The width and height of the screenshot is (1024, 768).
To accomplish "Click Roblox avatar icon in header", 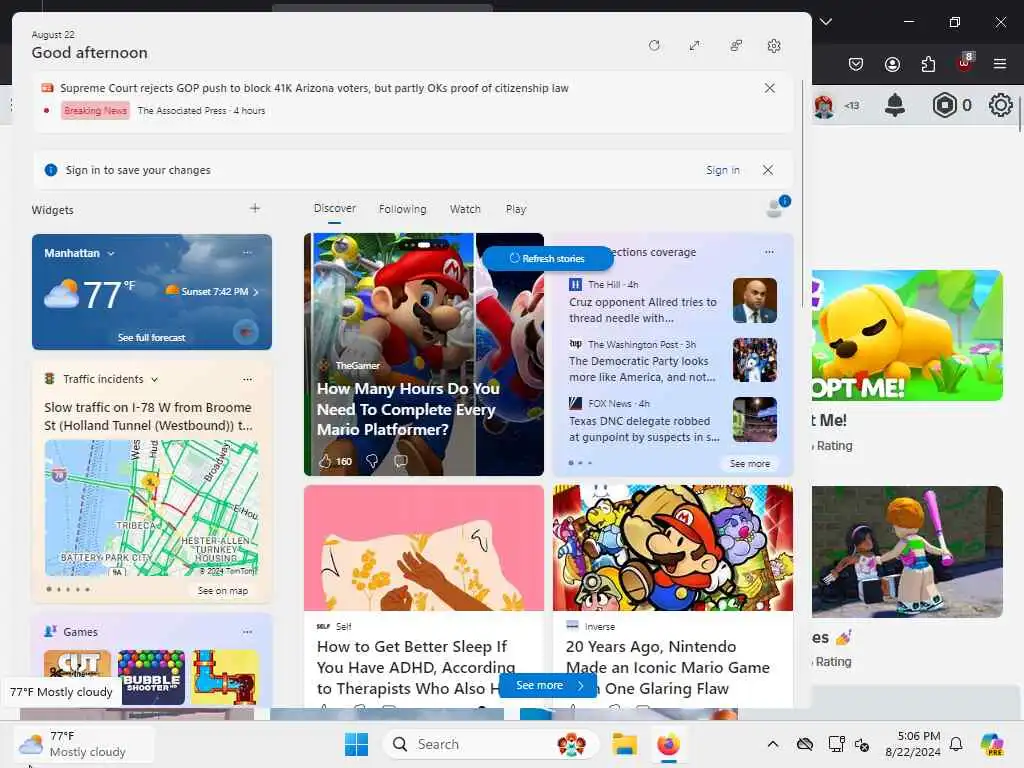I will [x=824, y=106].
